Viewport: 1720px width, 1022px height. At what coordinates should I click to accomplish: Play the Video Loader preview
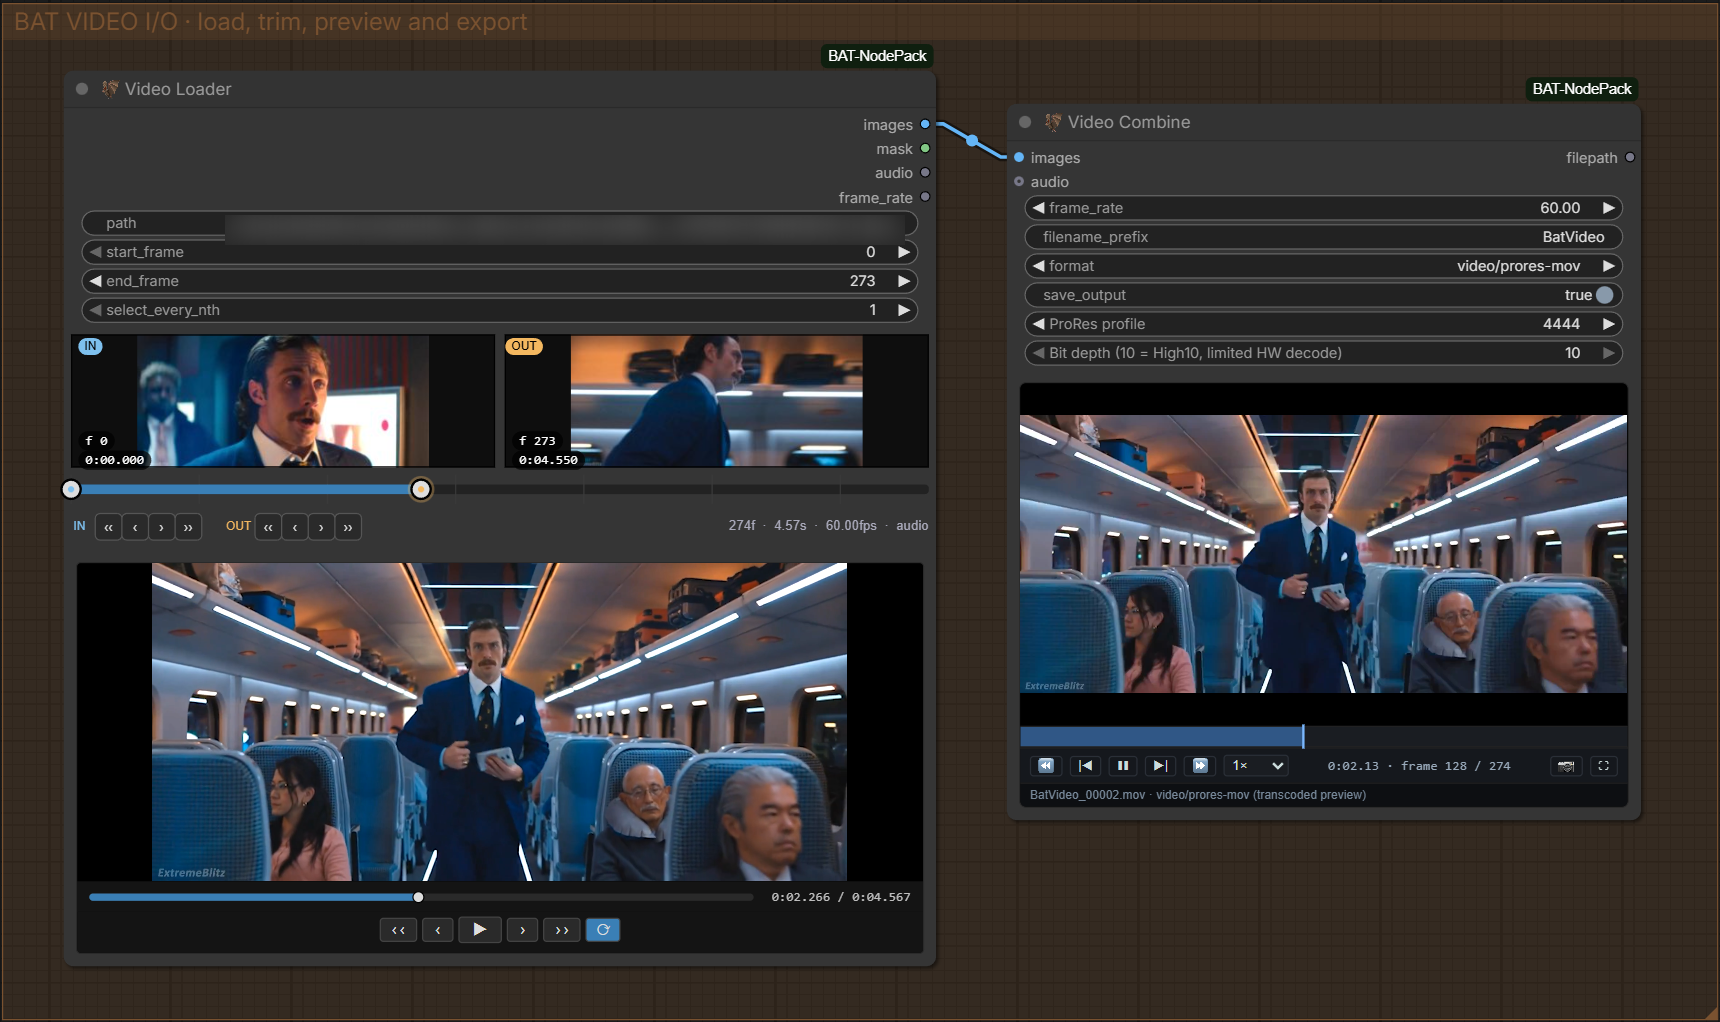(x=480, y=930)
